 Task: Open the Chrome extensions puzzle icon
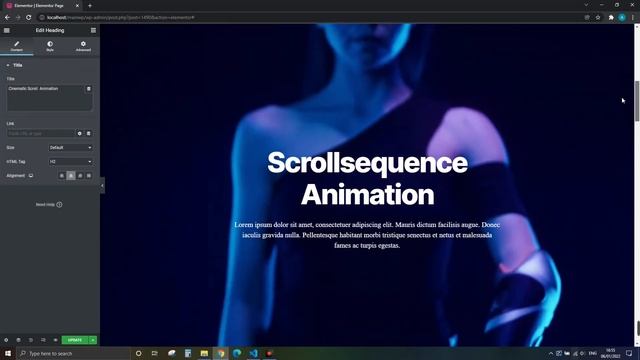coord(611,18)
